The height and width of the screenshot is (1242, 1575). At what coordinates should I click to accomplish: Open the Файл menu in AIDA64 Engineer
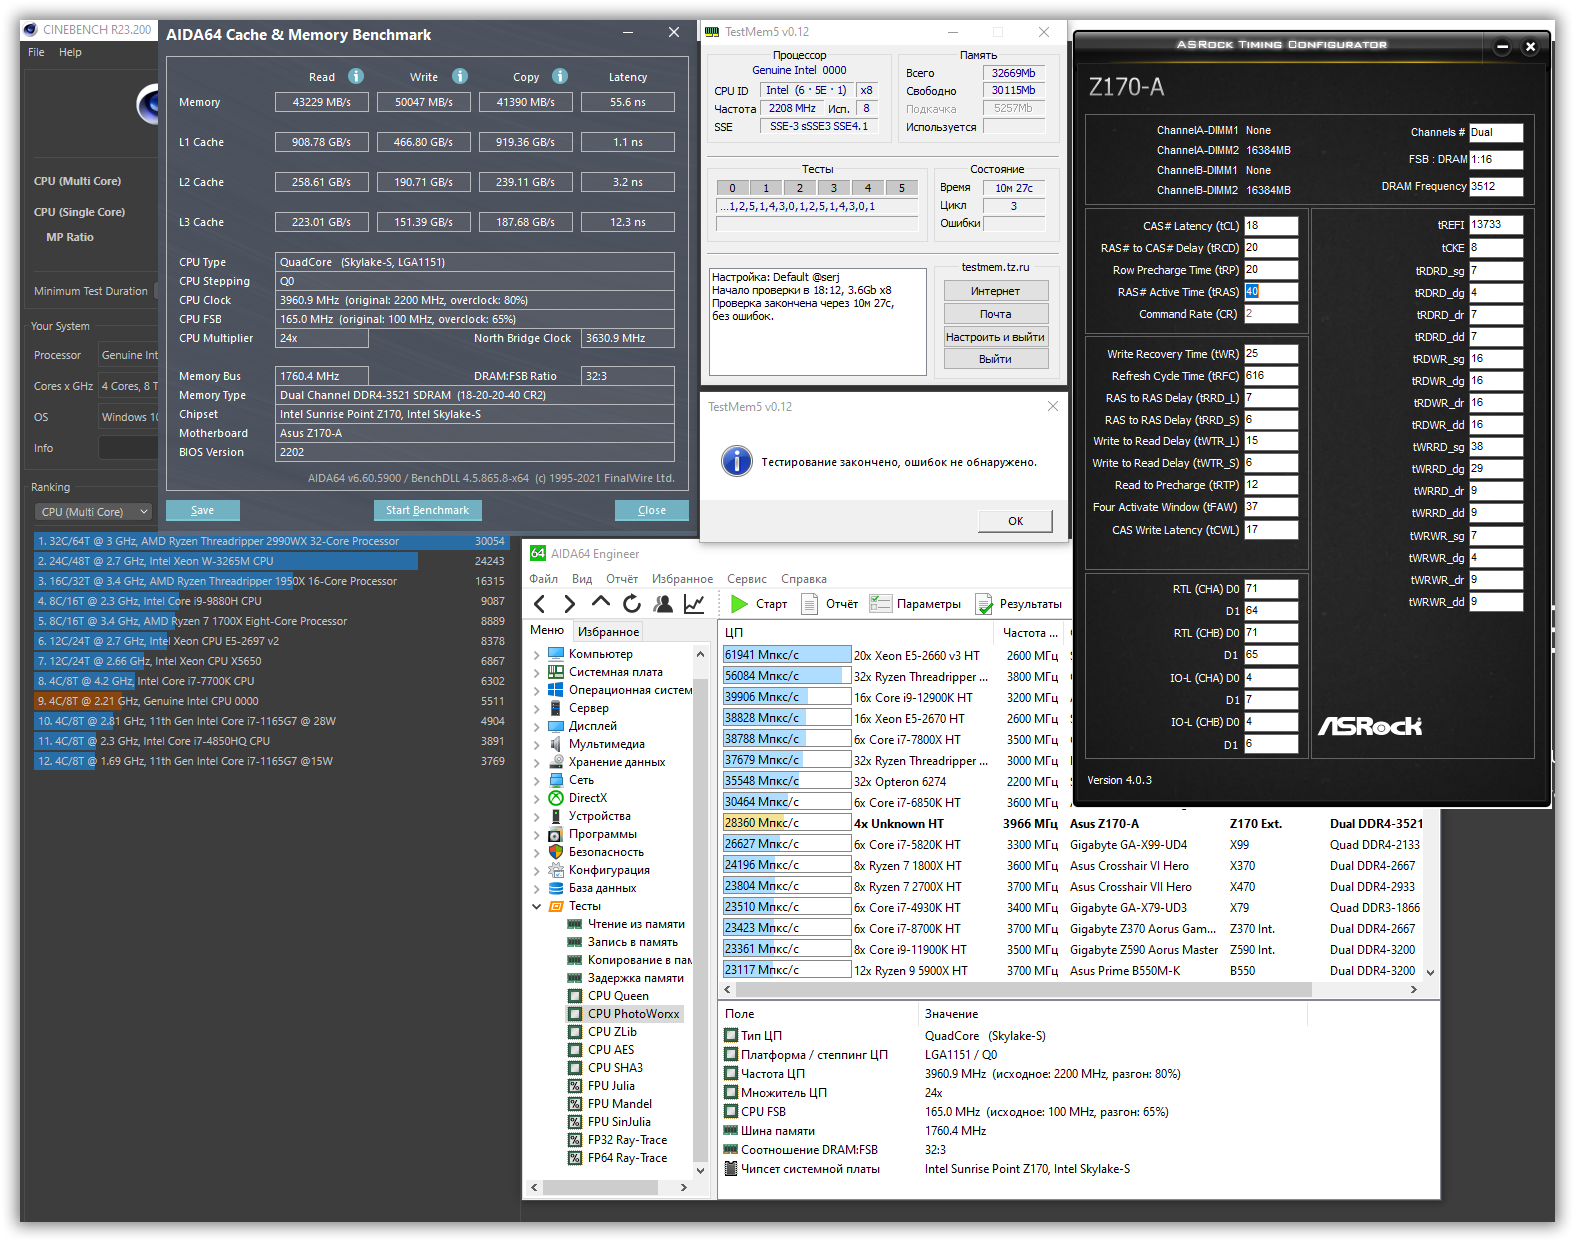543,579
